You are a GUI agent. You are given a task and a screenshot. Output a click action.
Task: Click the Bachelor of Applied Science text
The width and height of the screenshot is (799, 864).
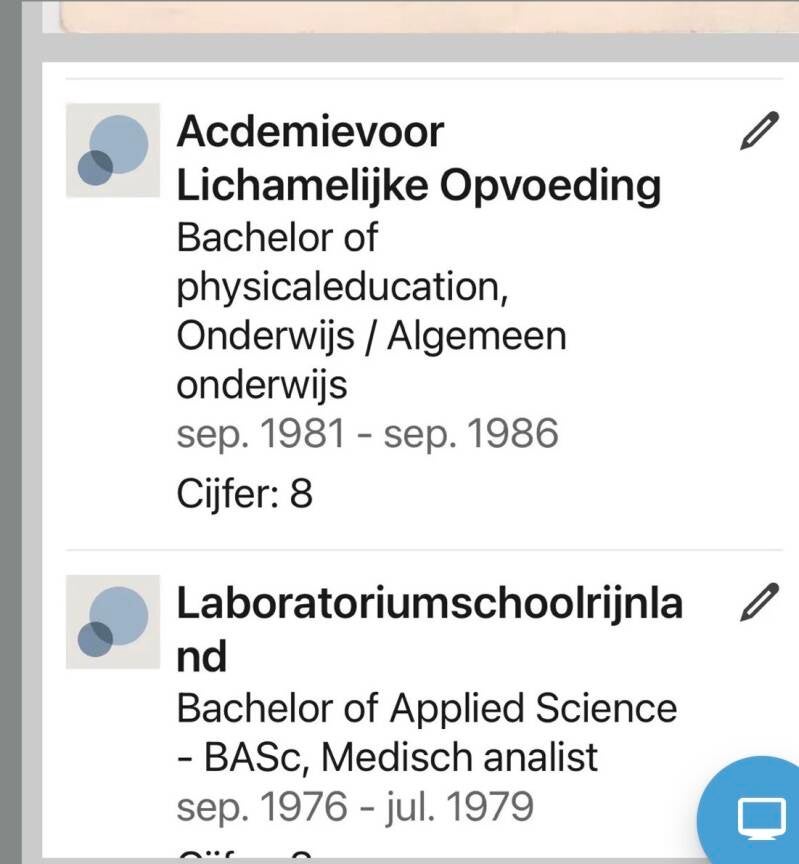(427, 708)
